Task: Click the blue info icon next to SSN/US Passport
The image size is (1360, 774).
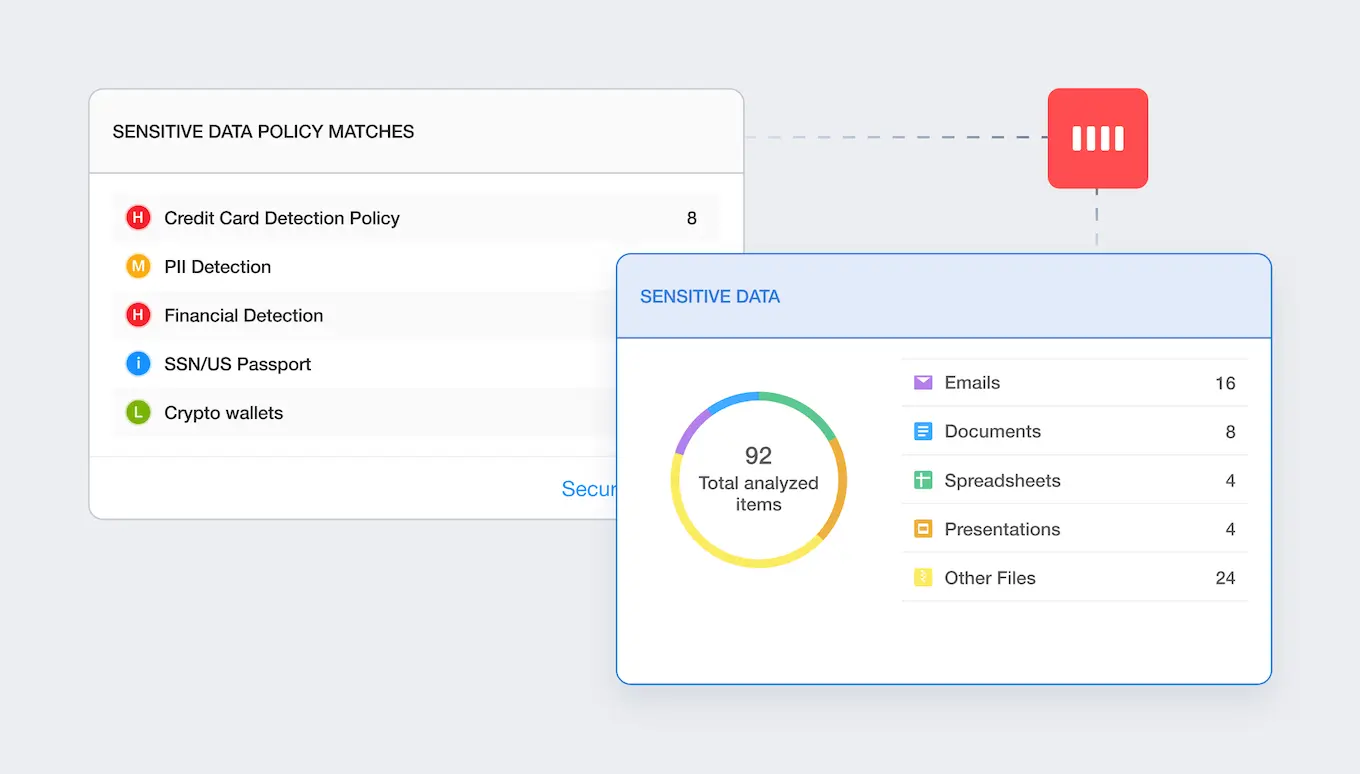Action: click(138, 363)
